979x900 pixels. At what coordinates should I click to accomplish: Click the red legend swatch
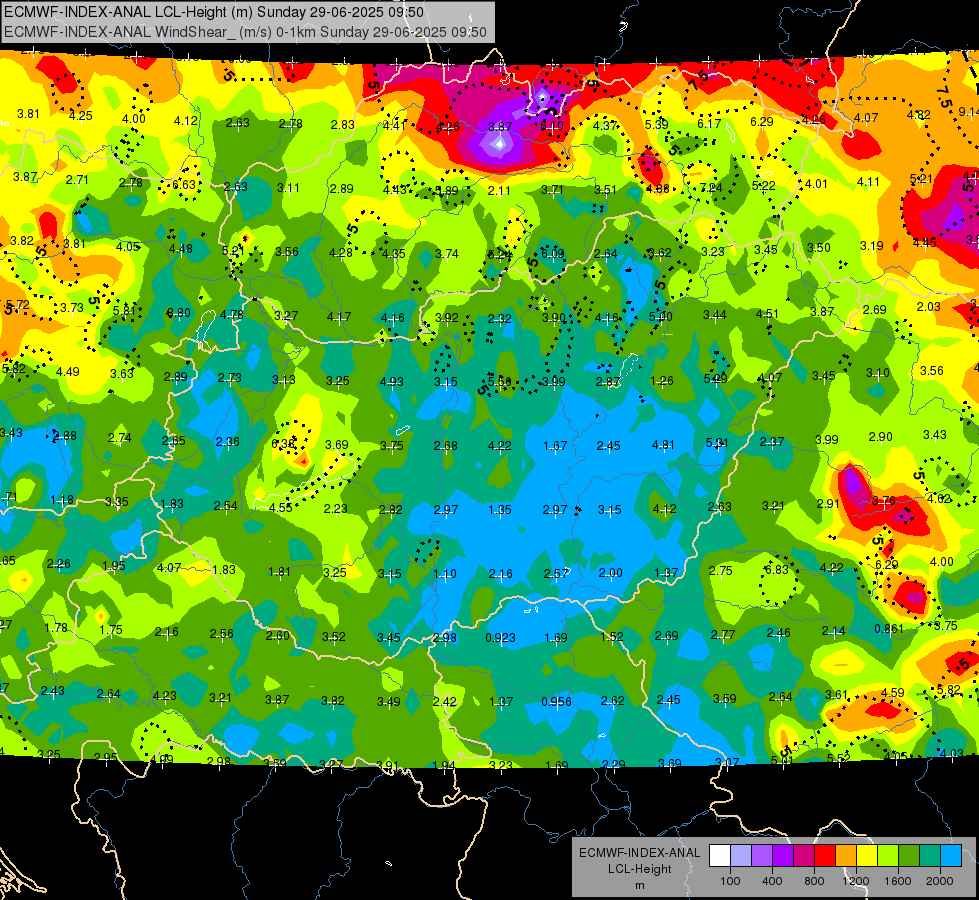coord(825,856)
